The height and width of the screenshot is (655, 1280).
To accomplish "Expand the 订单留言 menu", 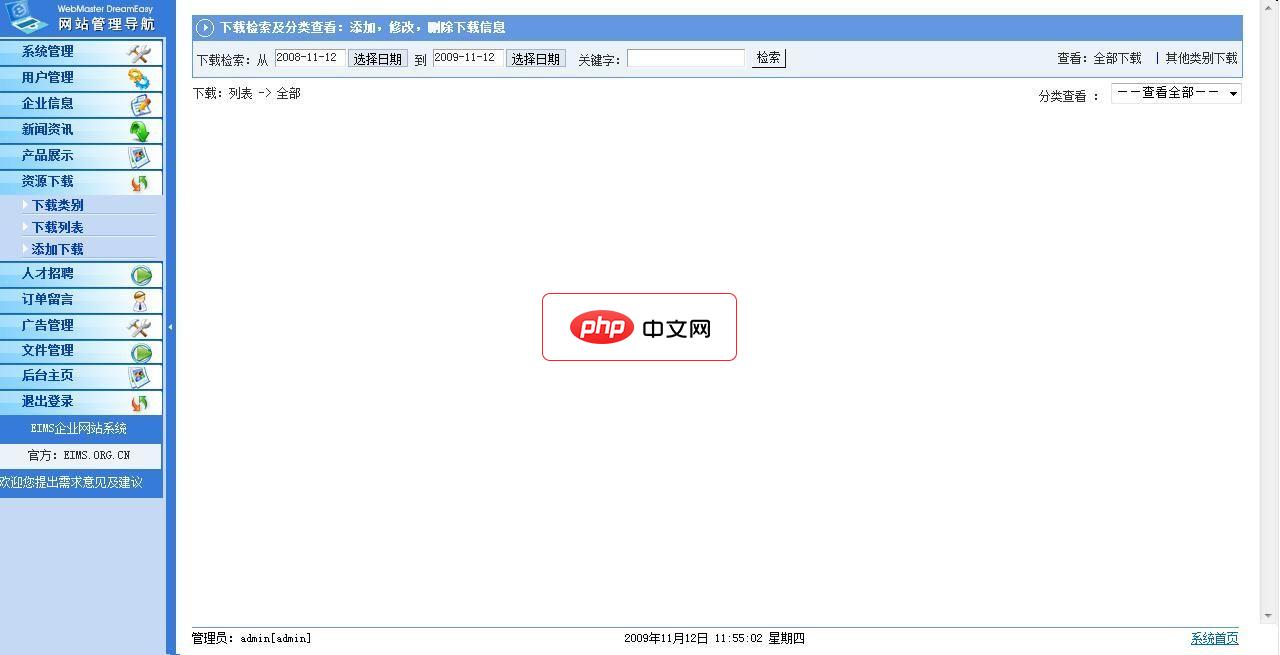I will 81,300.
